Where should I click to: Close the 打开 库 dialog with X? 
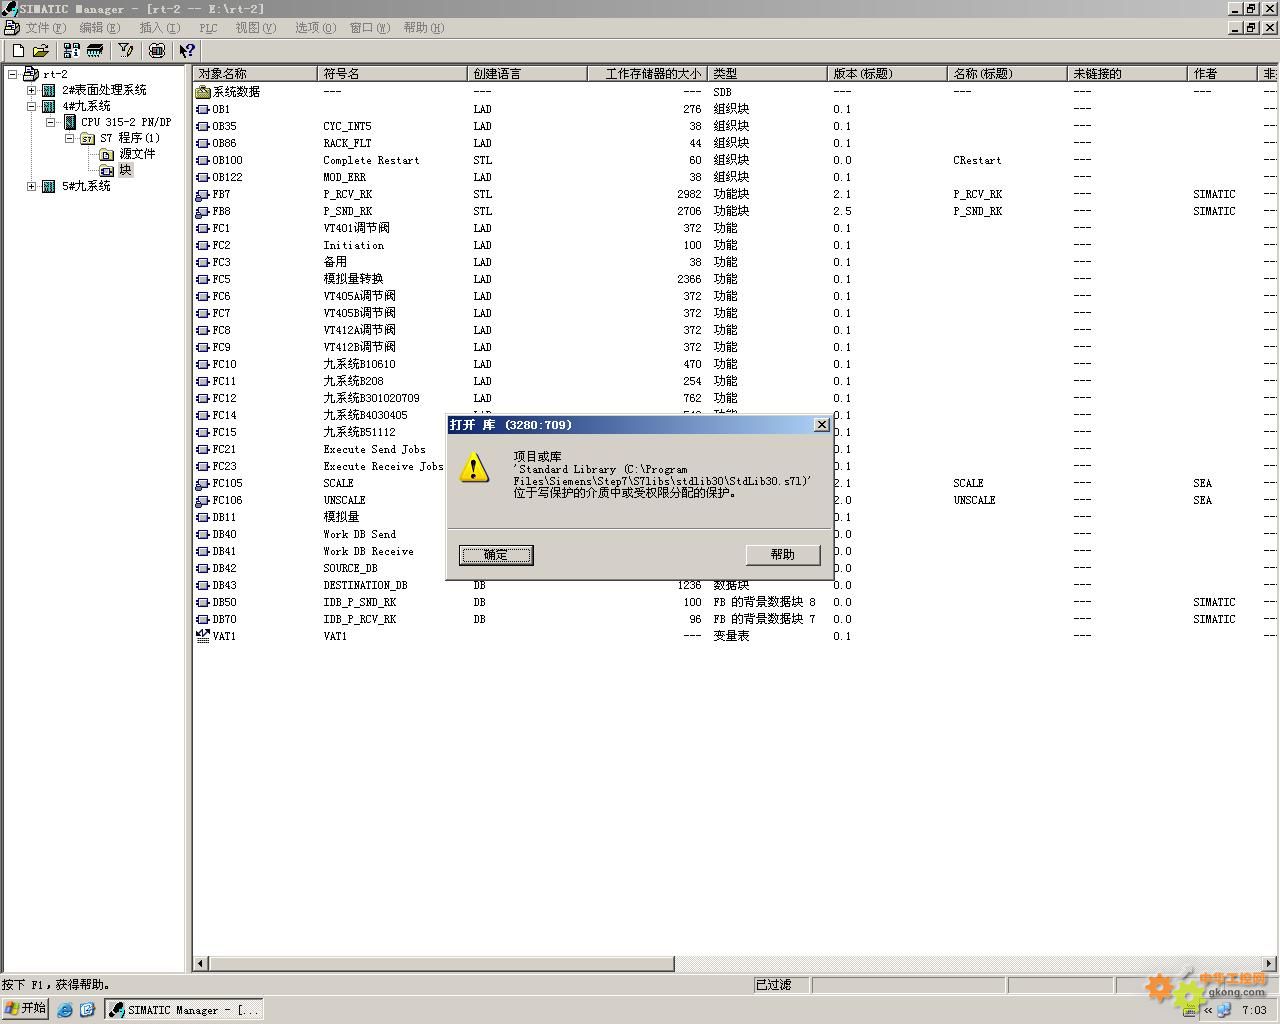[x=822, y=425]
